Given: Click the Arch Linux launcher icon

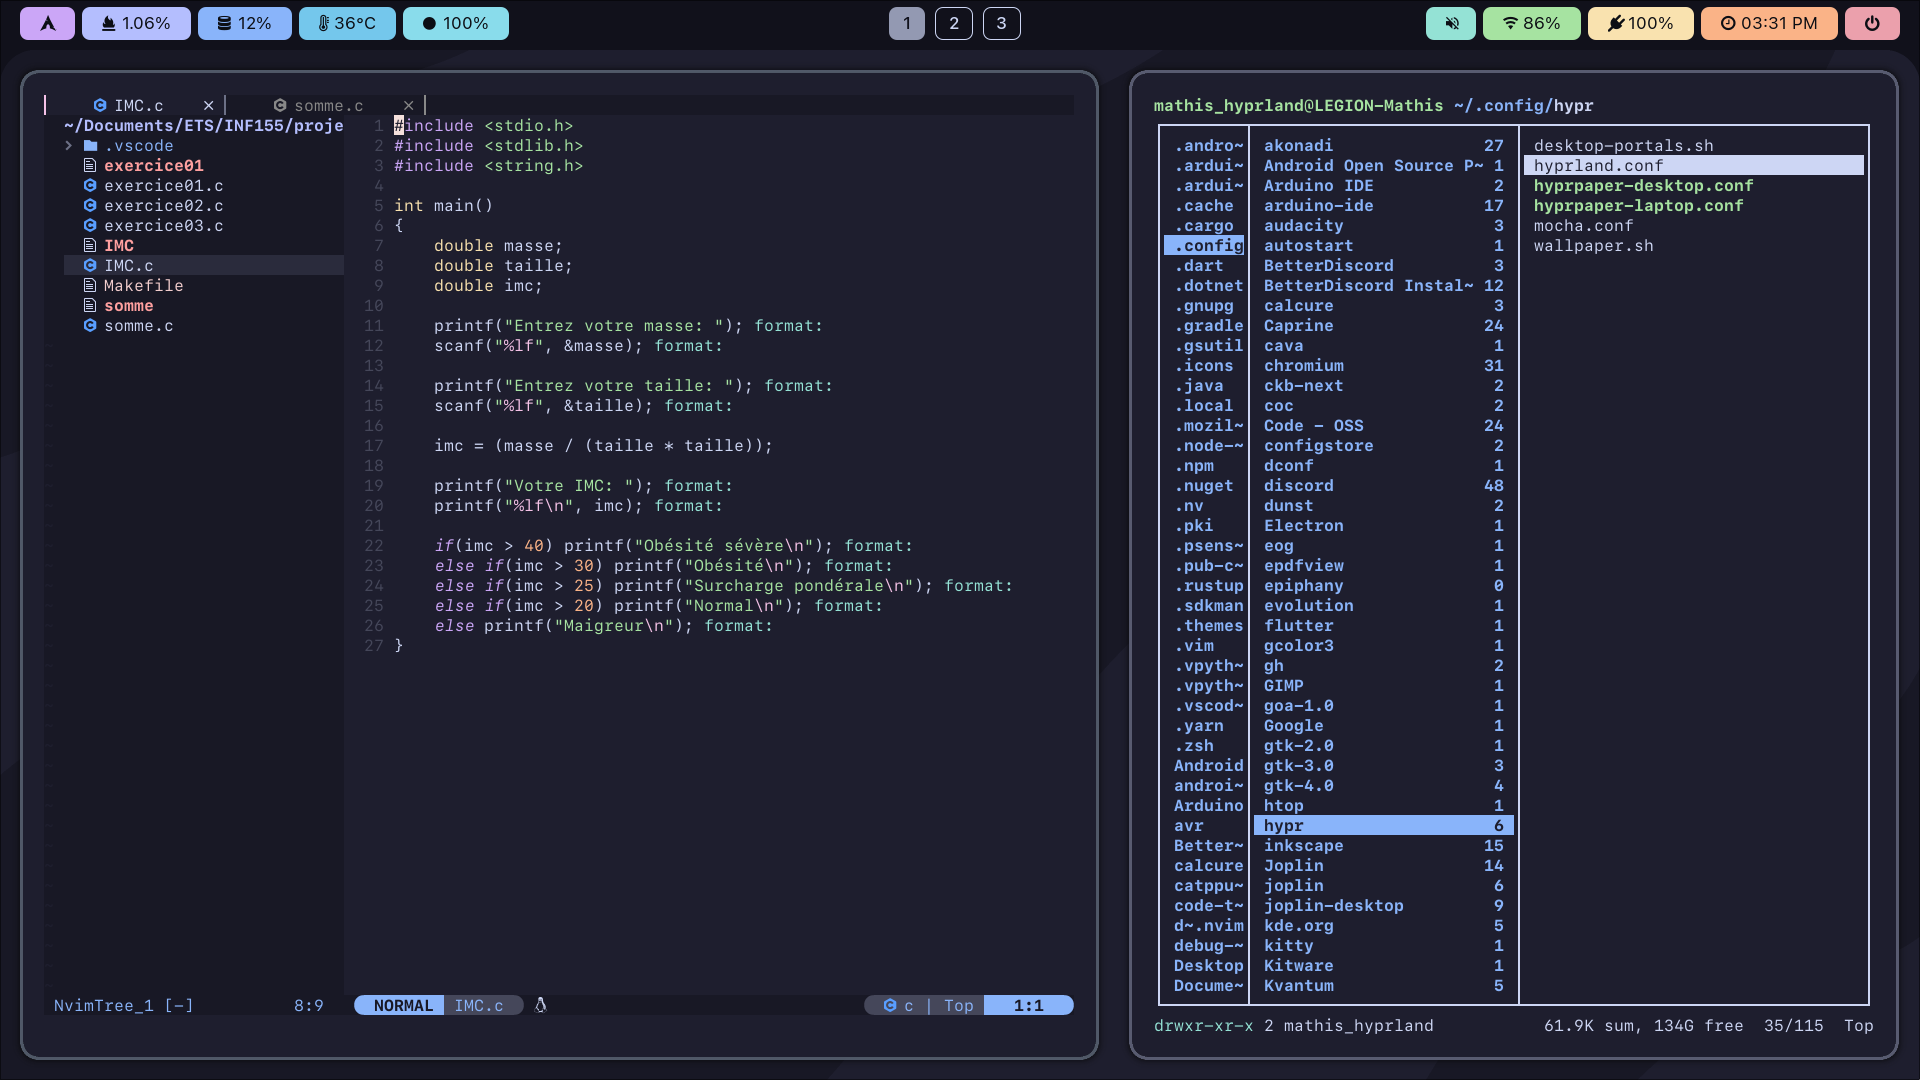Looking at the screenshot, I should pos(47,23).
